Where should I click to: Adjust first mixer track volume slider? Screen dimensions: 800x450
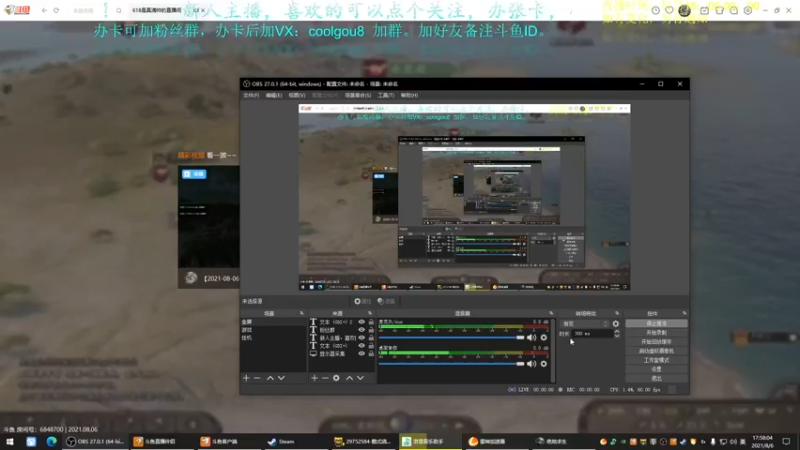pyautogui.click(x=452, y=337)
